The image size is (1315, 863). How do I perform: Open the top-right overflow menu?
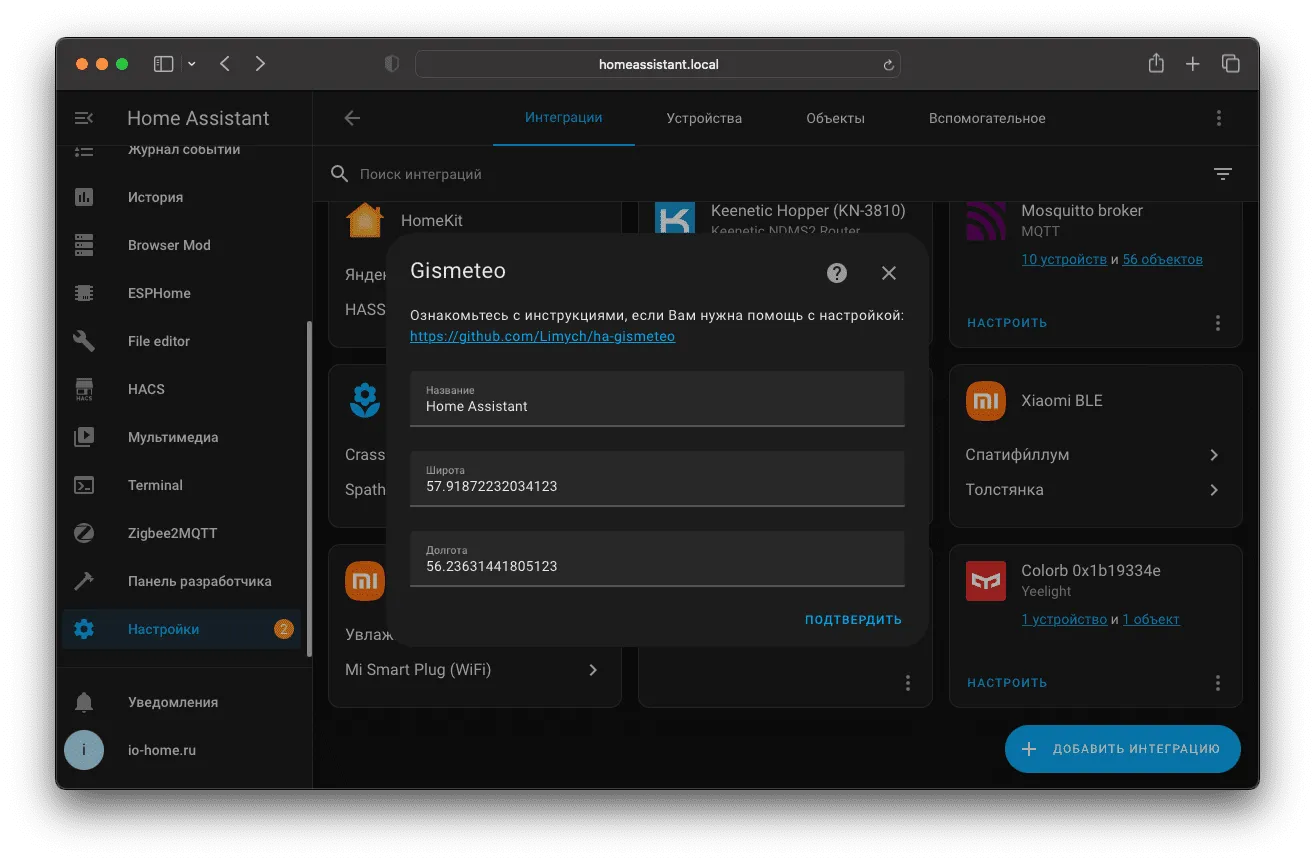1219,118
